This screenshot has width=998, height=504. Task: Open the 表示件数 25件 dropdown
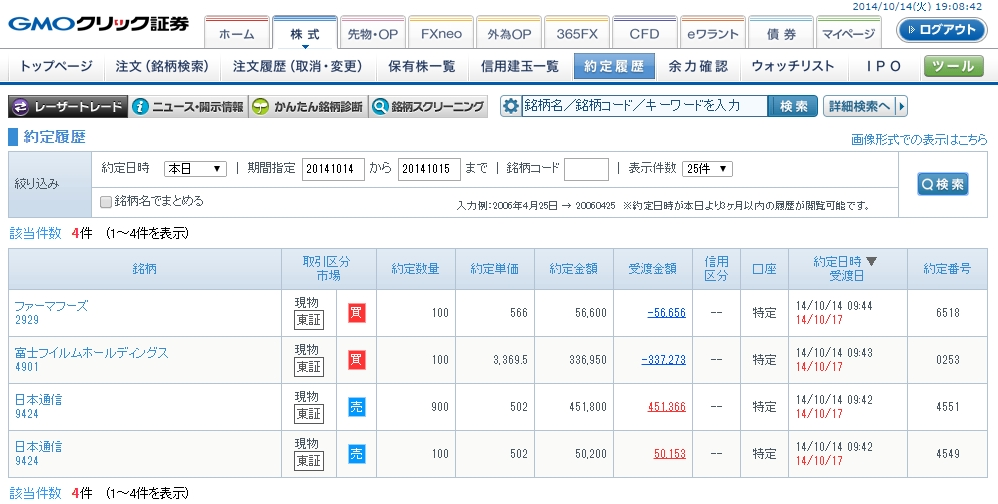(x=707, y=169)
